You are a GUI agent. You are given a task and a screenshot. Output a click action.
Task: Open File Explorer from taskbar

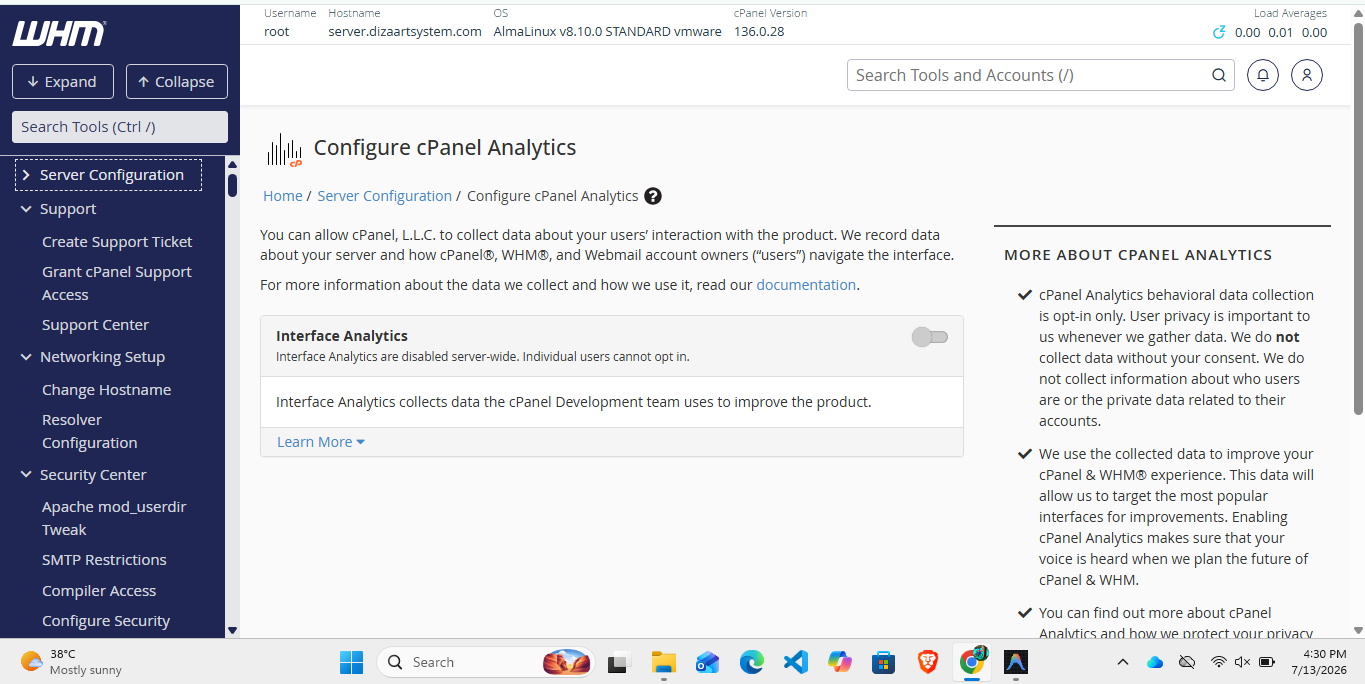664,662
